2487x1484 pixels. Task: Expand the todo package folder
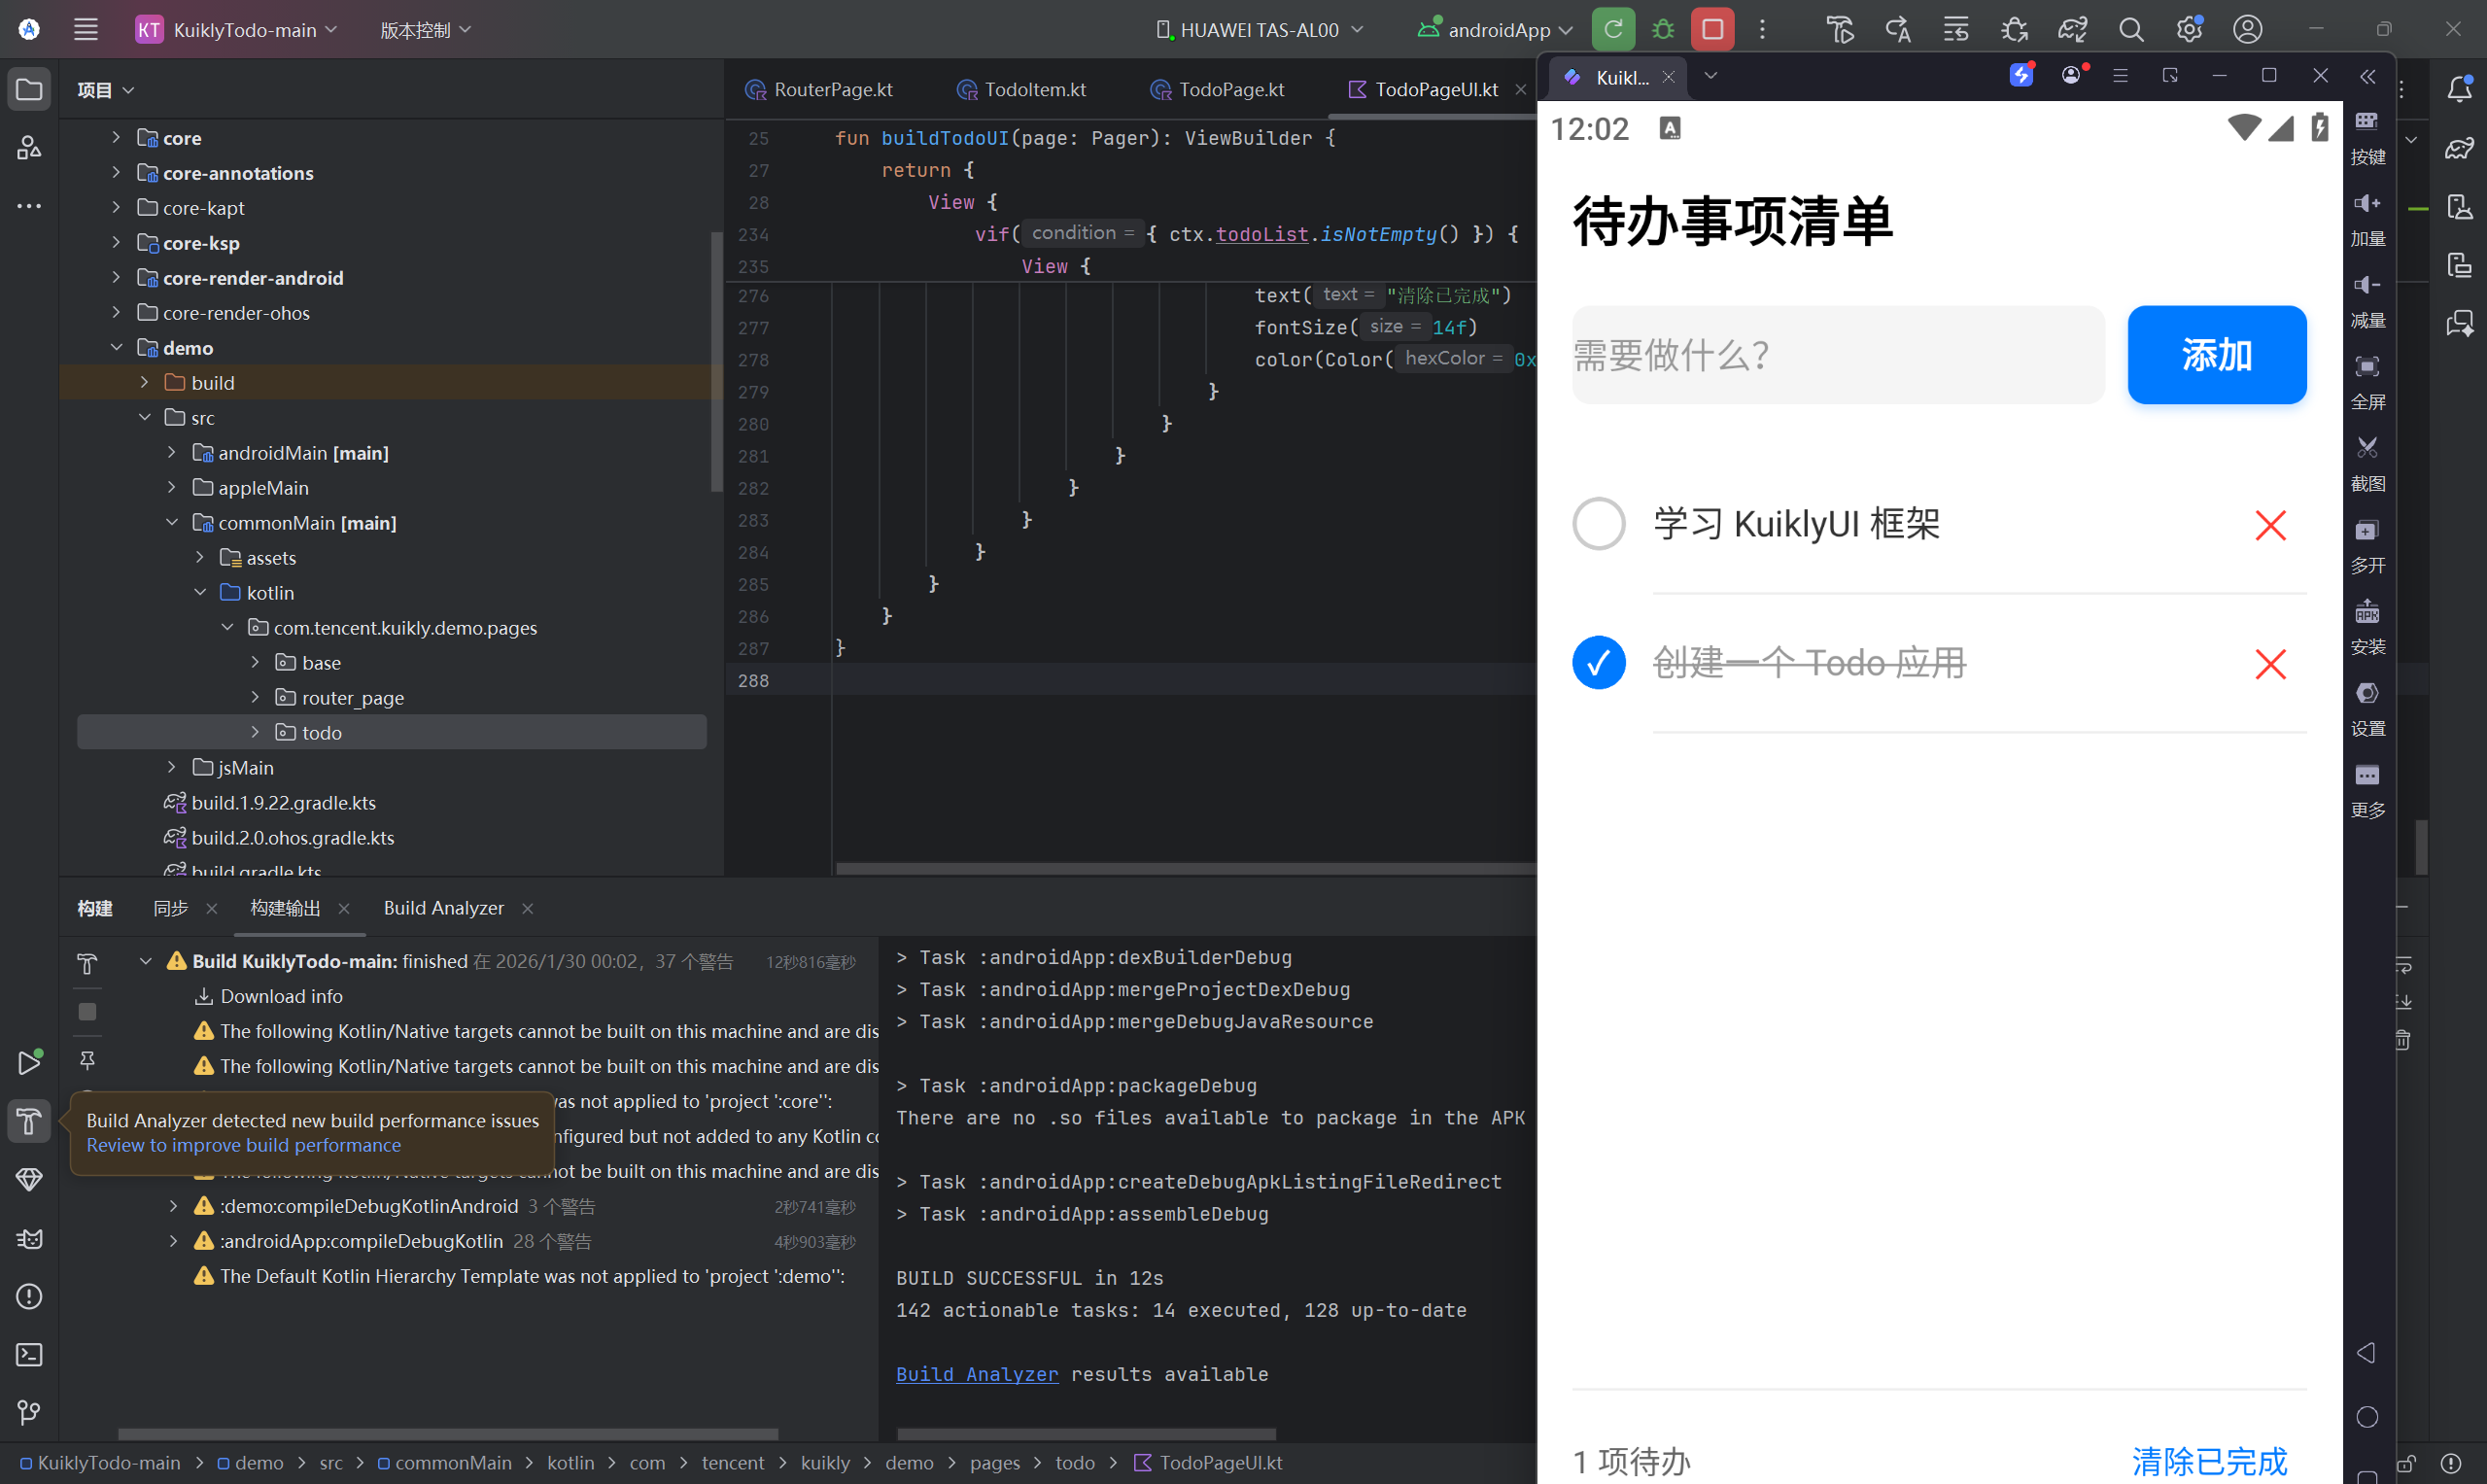[x=255, y=732]
